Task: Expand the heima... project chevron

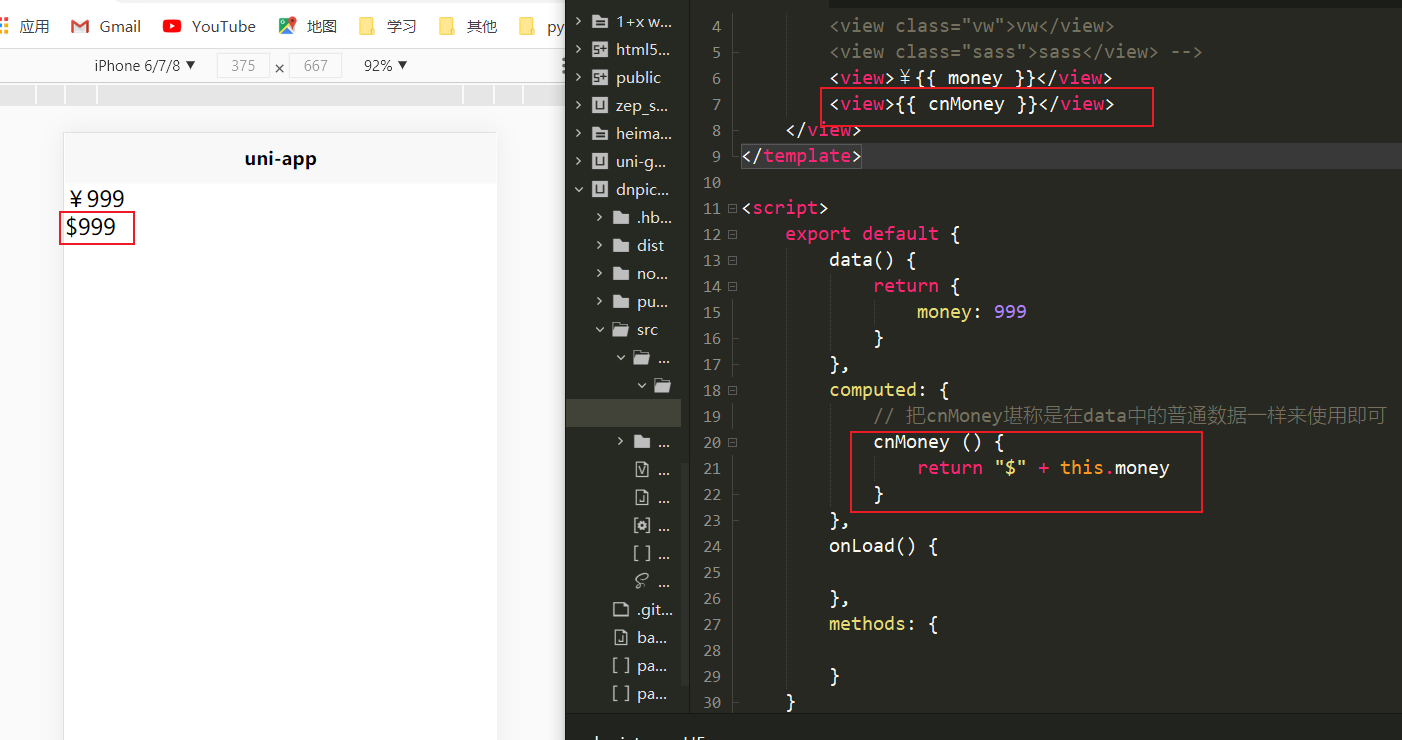Action: pos(578,133)
